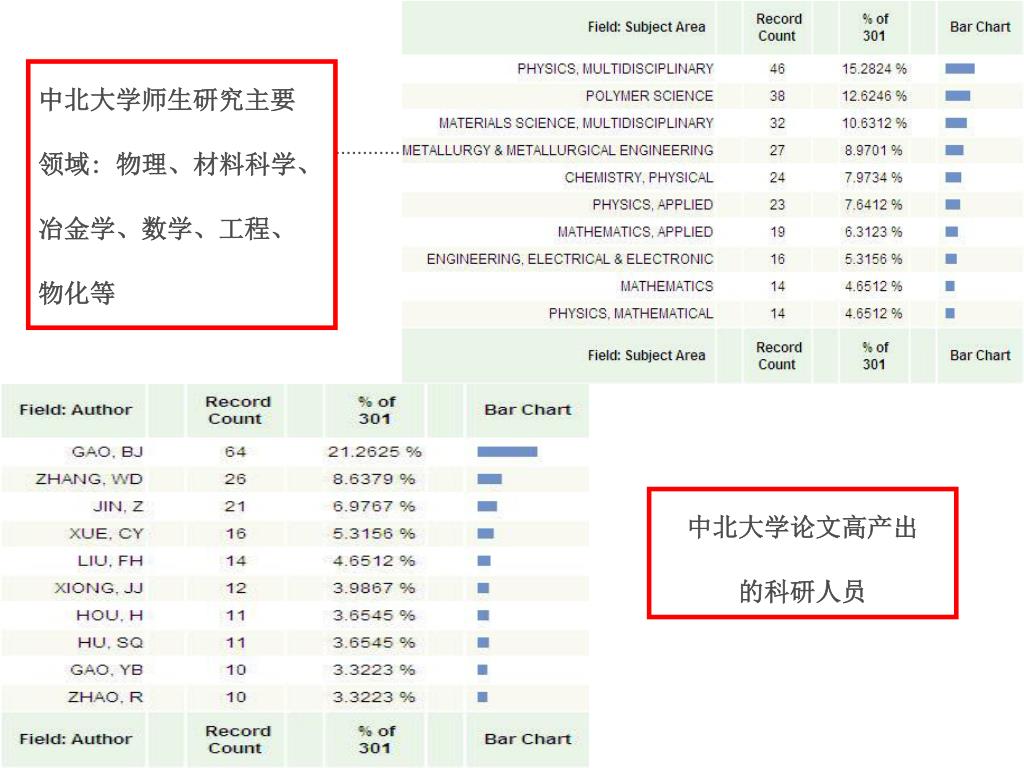Click the 15.2824 % percentage cell

pyautogui.click(x=874, y=69)
